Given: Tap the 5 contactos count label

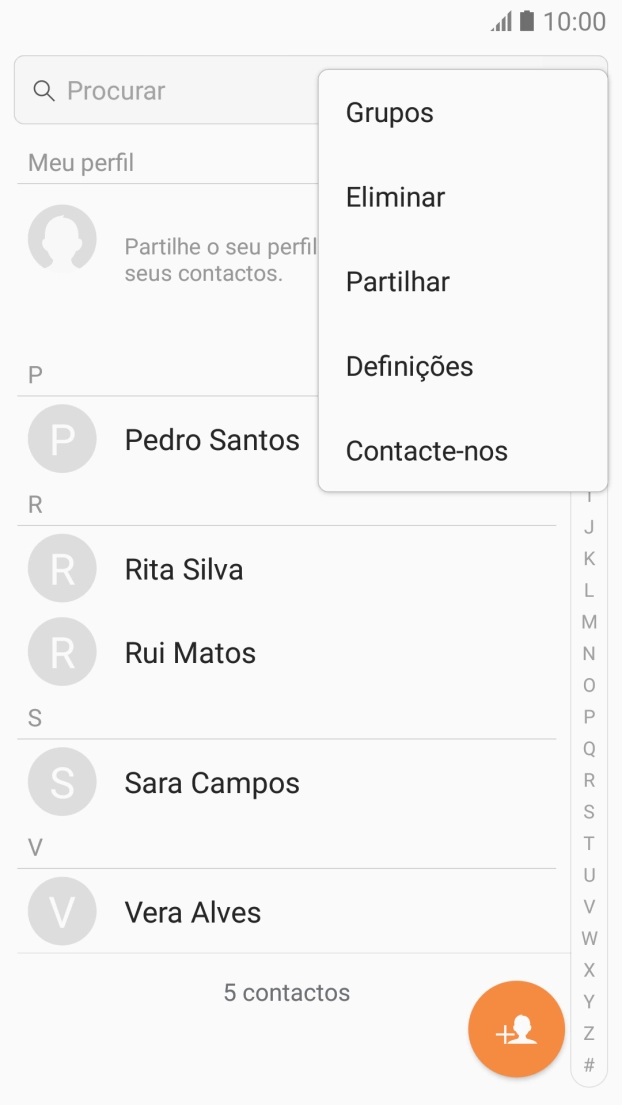Looking at the screenshot, I should point(287,992).
